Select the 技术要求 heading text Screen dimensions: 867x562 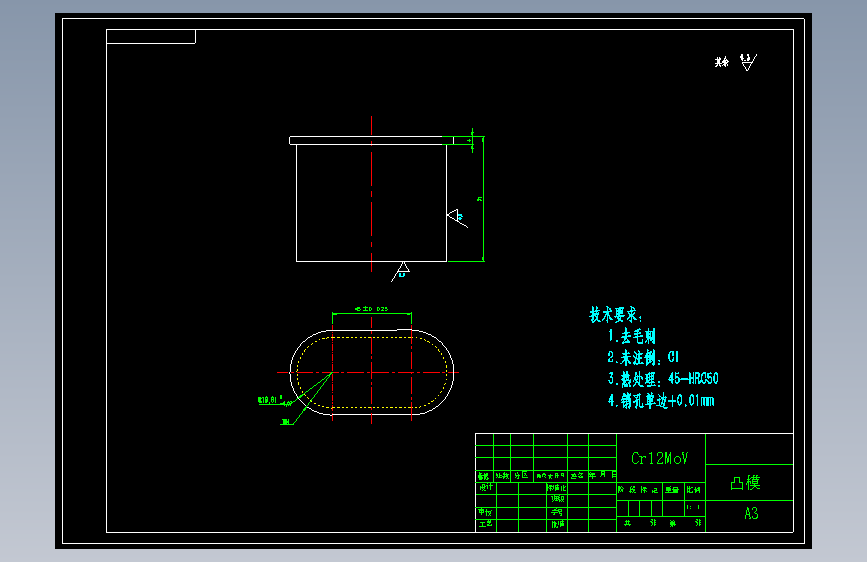click(x=615, y=315)
